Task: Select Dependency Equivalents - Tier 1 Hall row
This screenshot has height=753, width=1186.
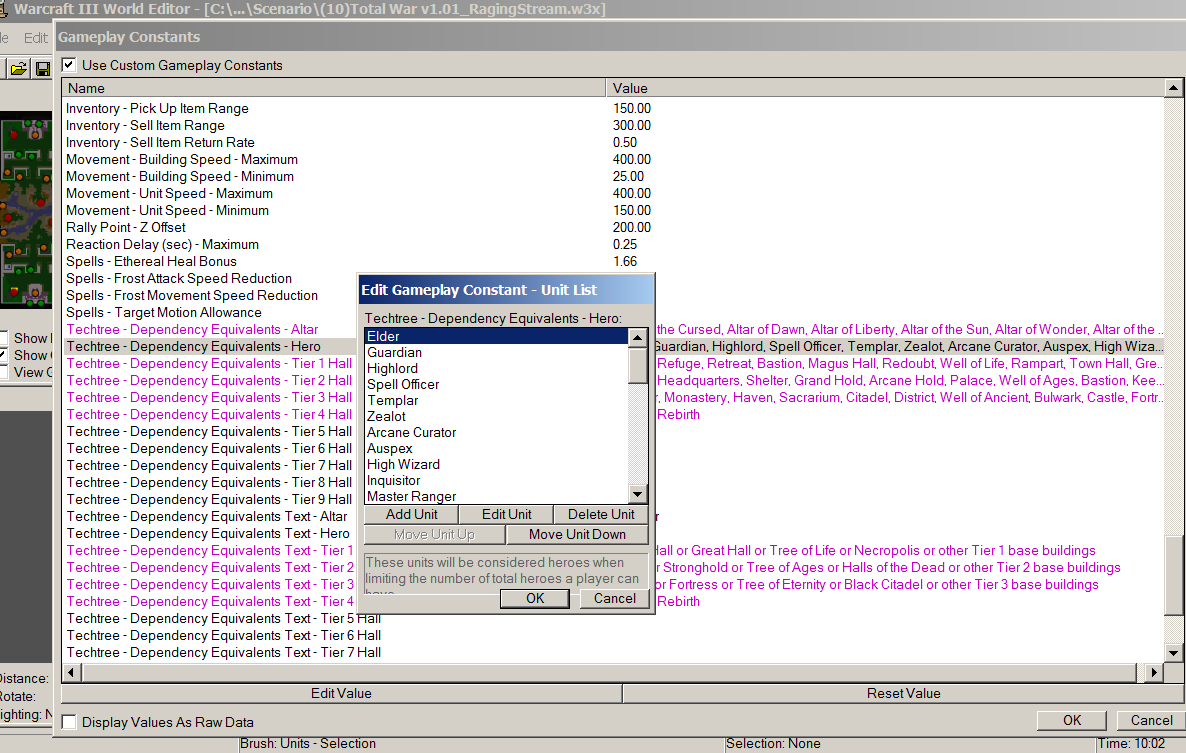Action: point(210,364)
